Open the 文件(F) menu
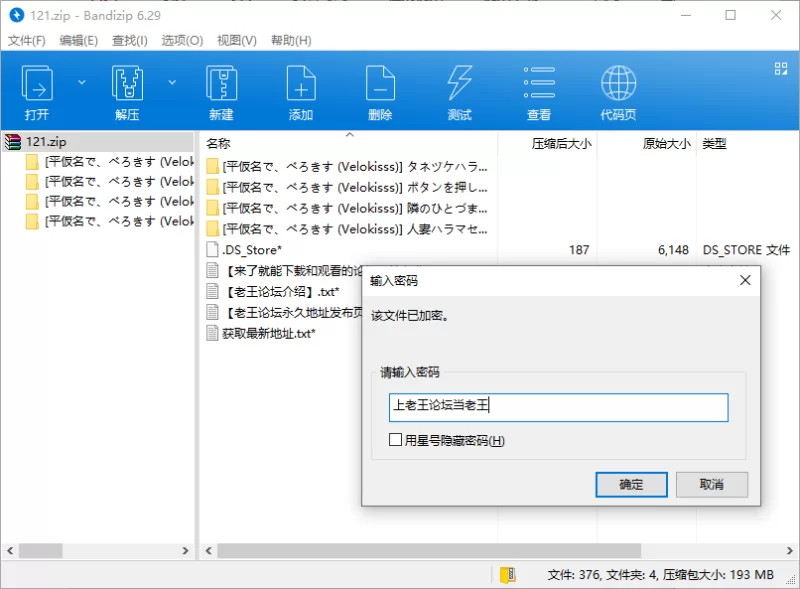 27,40
